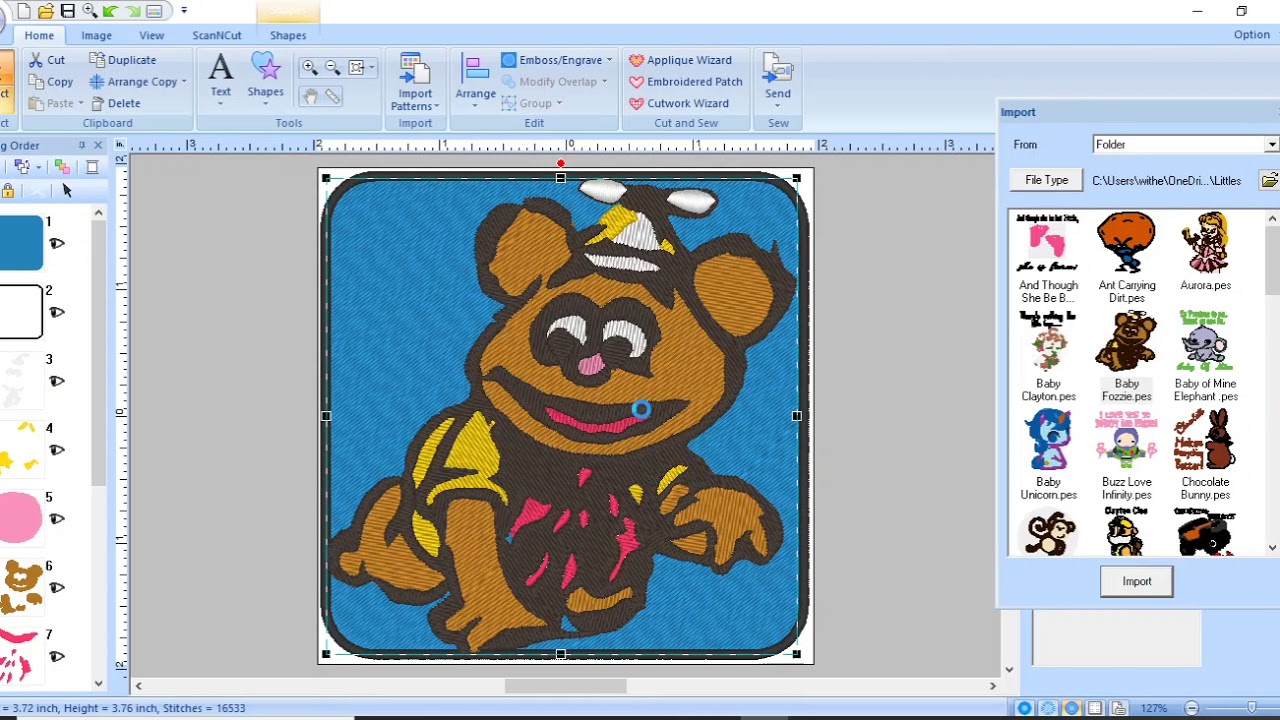Click the Zoom In magnifier in Tools group
Image resolution: width=1280 pixels, height=720 pixels.
310,68
